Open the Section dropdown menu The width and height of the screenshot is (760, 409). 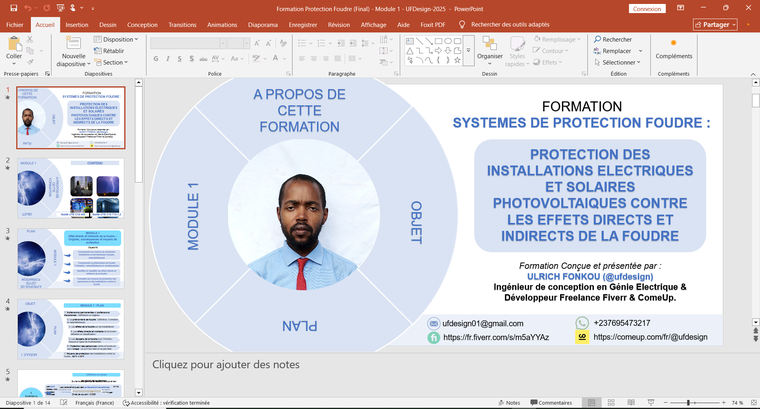tap(113, 62)
